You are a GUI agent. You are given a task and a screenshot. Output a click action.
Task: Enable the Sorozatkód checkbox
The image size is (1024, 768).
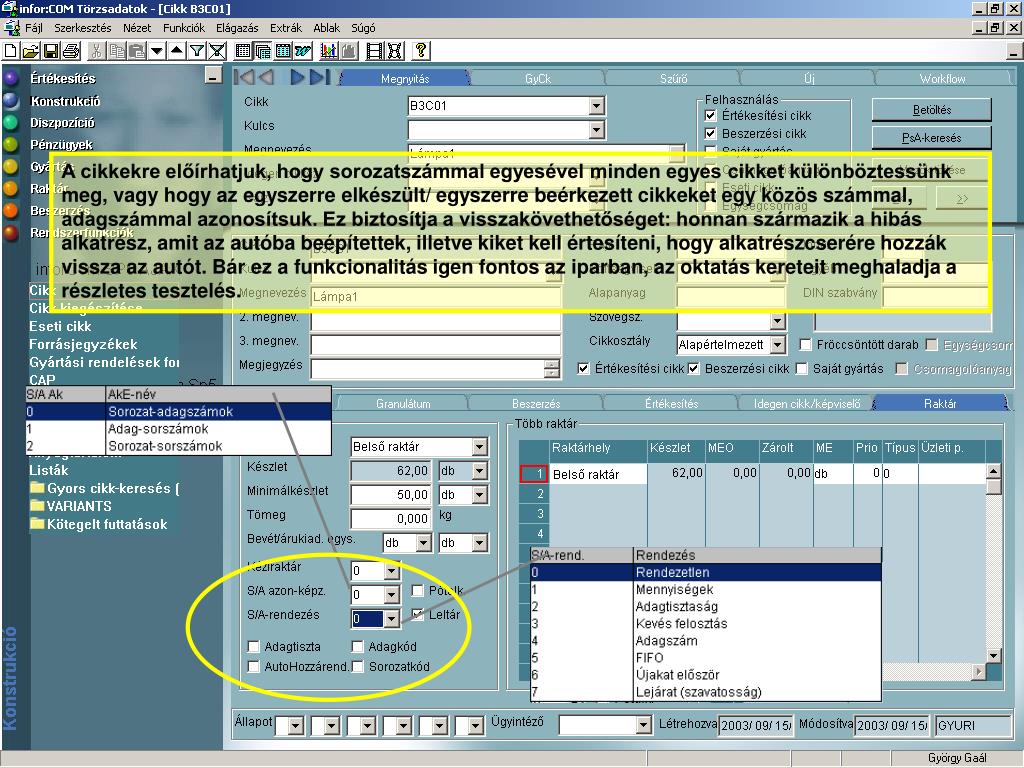click(357, 667)
